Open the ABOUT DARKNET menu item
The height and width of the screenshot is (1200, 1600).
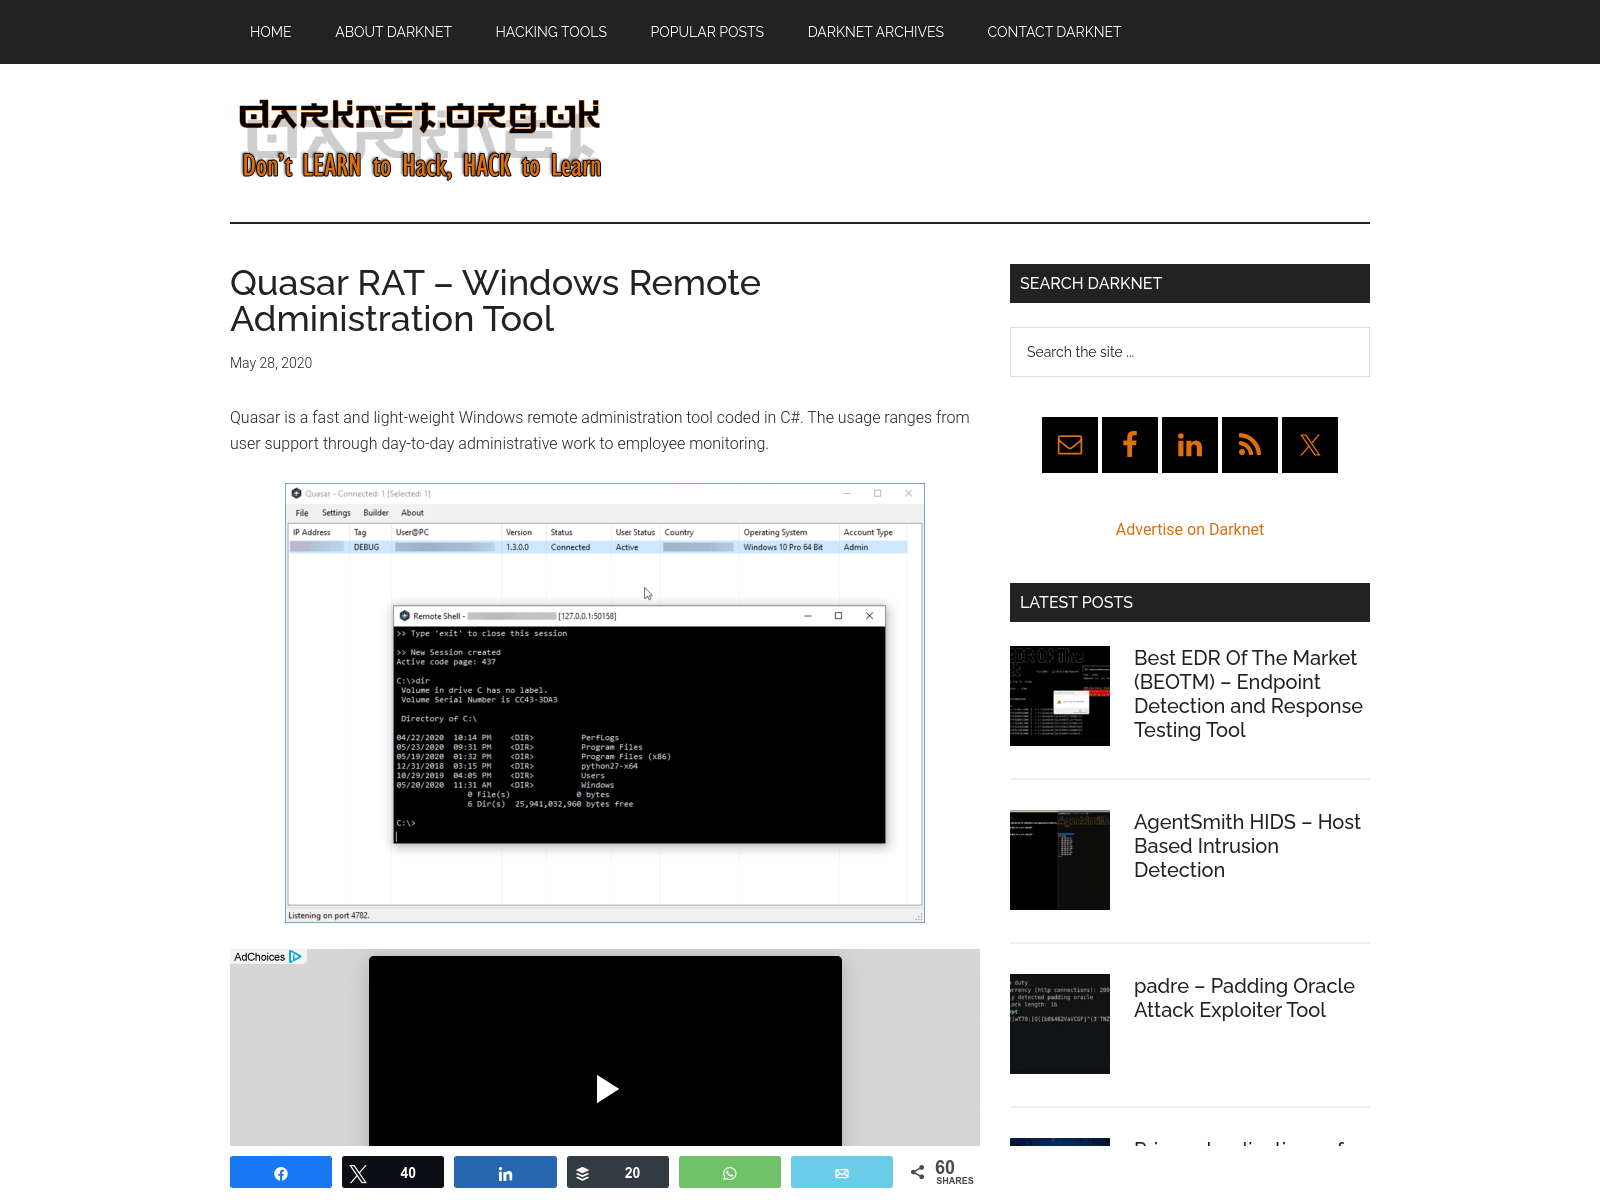coord(393,32)
